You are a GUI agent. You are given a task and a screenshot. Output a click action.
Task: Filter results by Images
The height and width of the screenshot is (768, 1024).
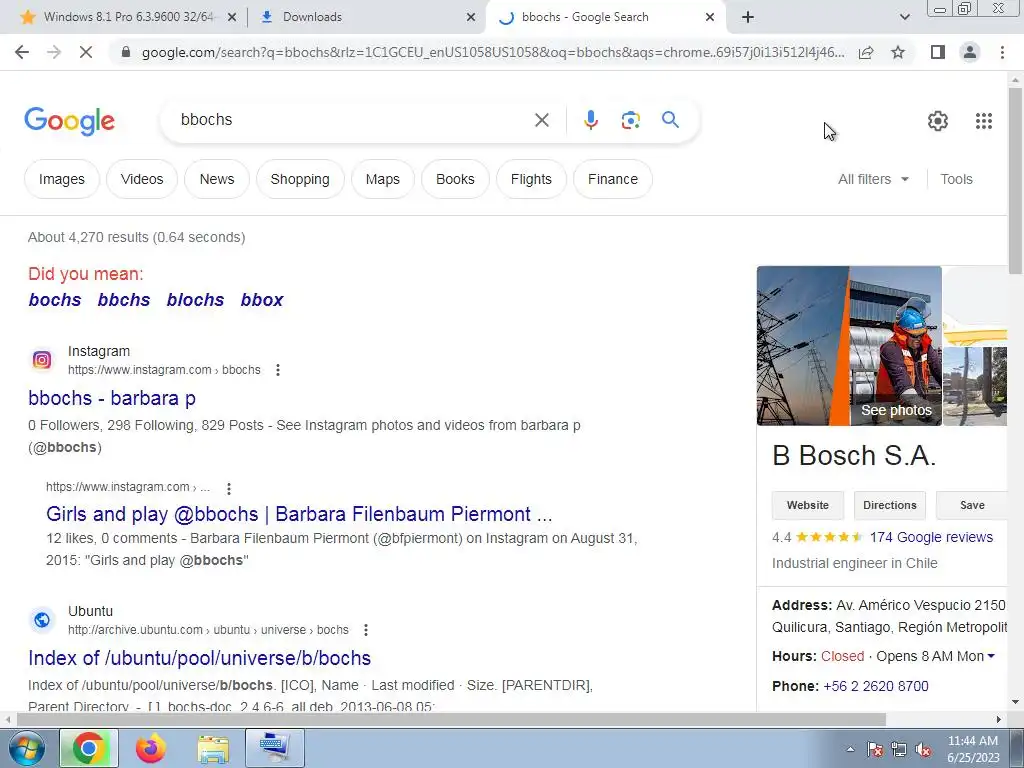coord(61,179)
